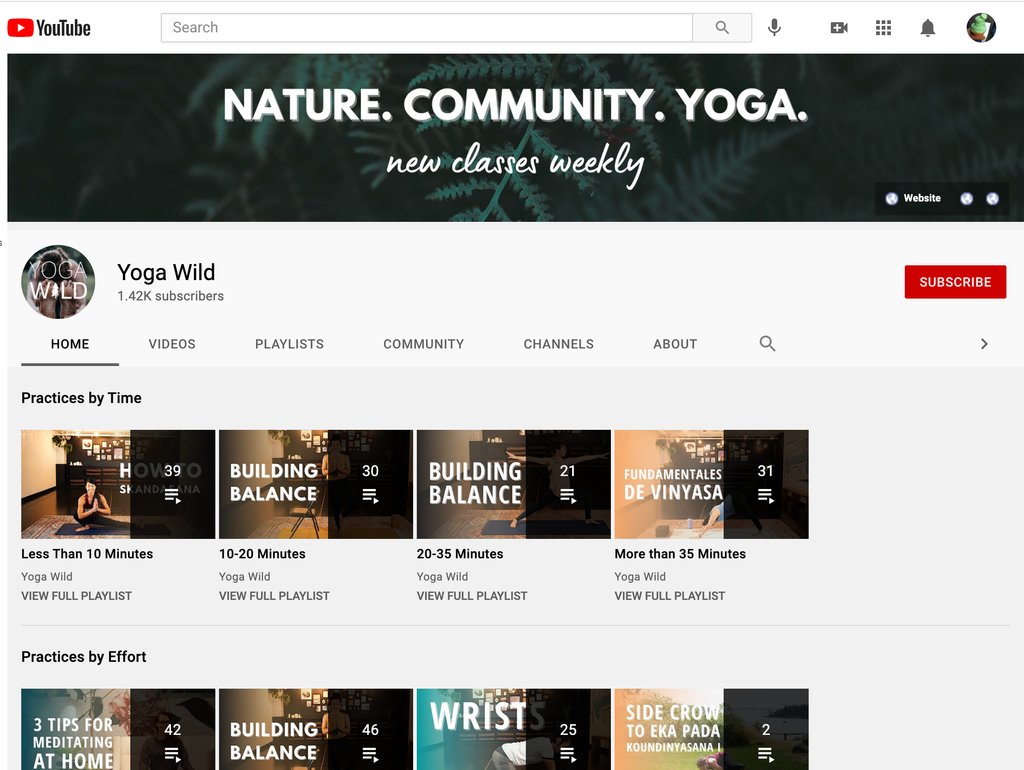Open the More than 35 Minutes playlist thumbnail
1024x770 pixels.
pyautogui.click(x=711, y=484)
